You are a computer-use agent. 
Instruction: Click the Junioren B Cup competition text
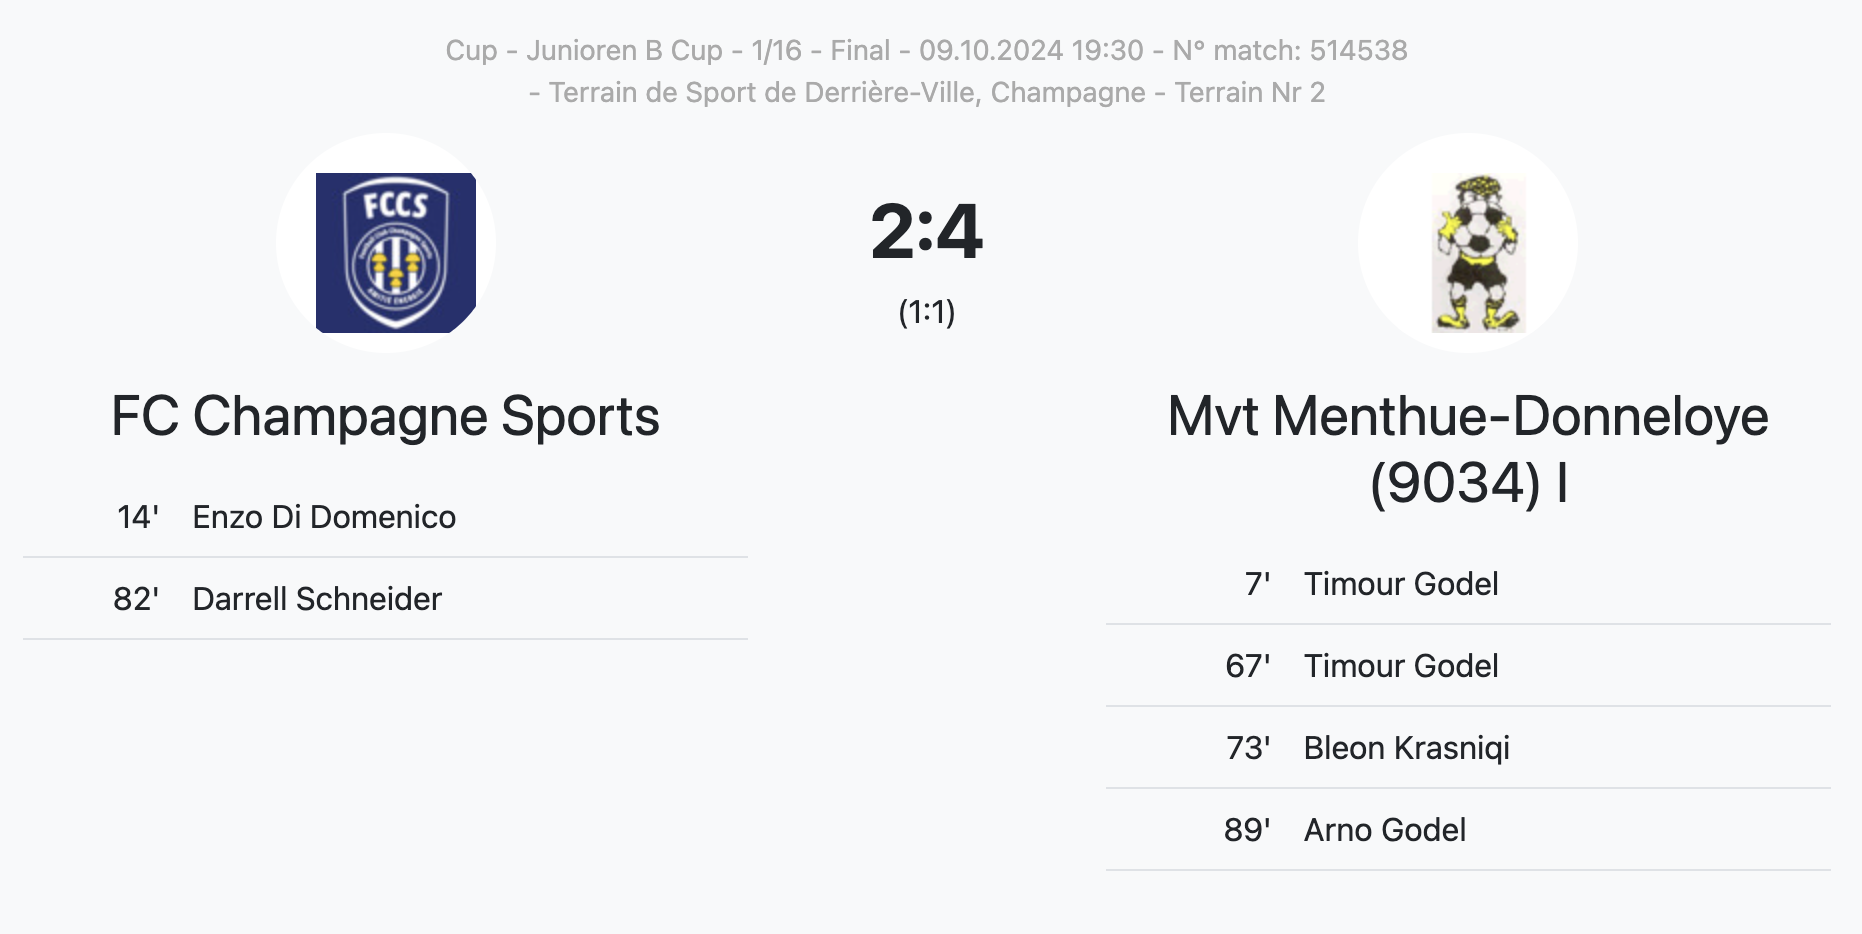point(624,50)
